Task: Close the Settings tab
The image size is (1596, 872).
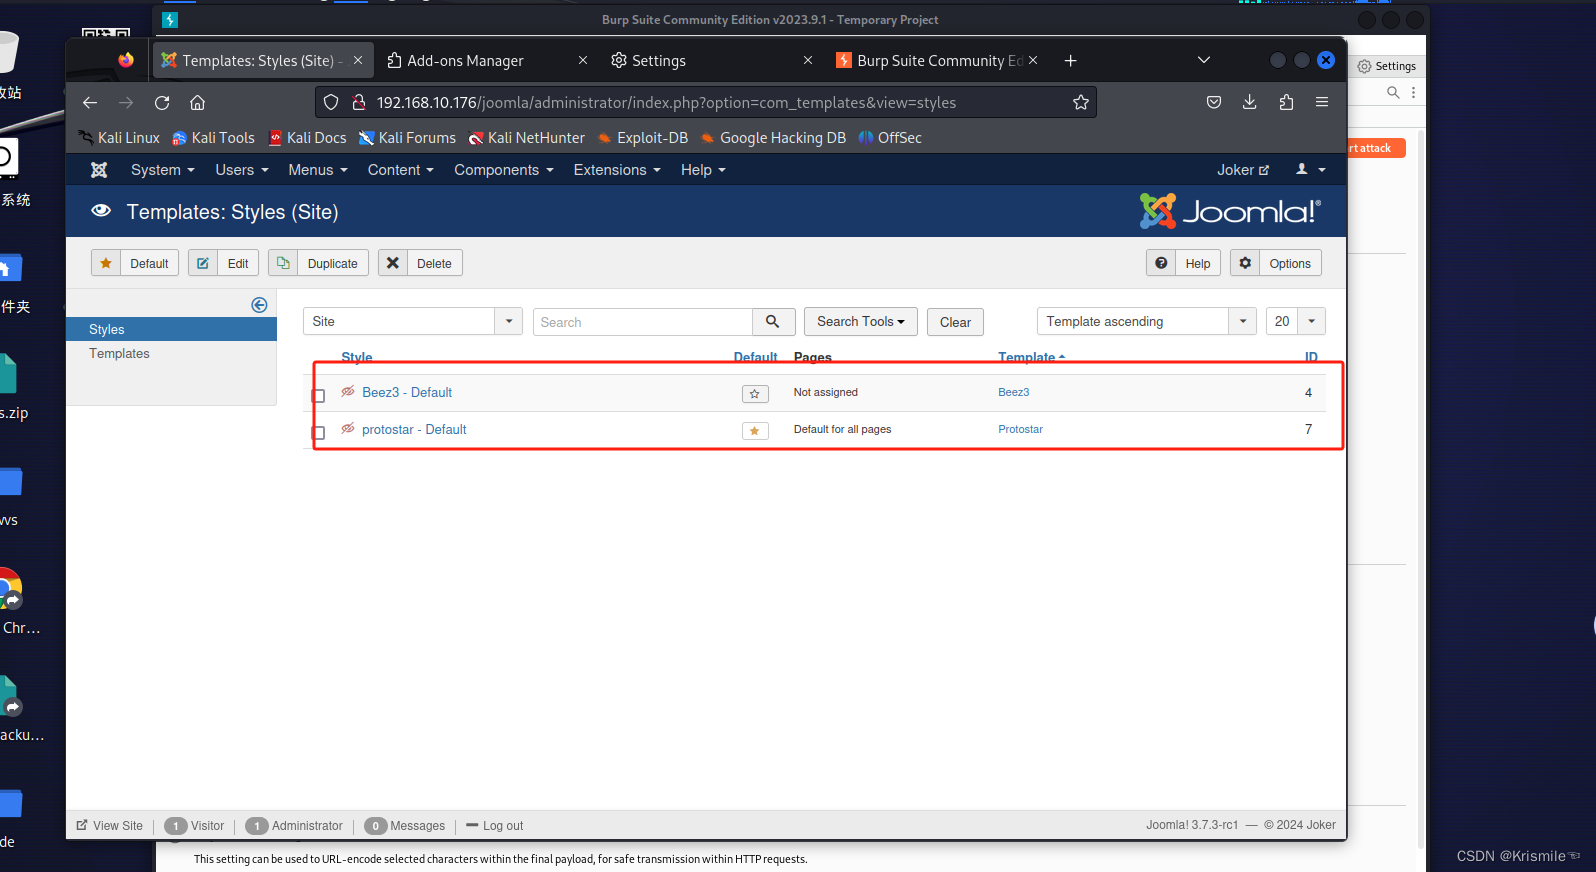Action: 808,61
